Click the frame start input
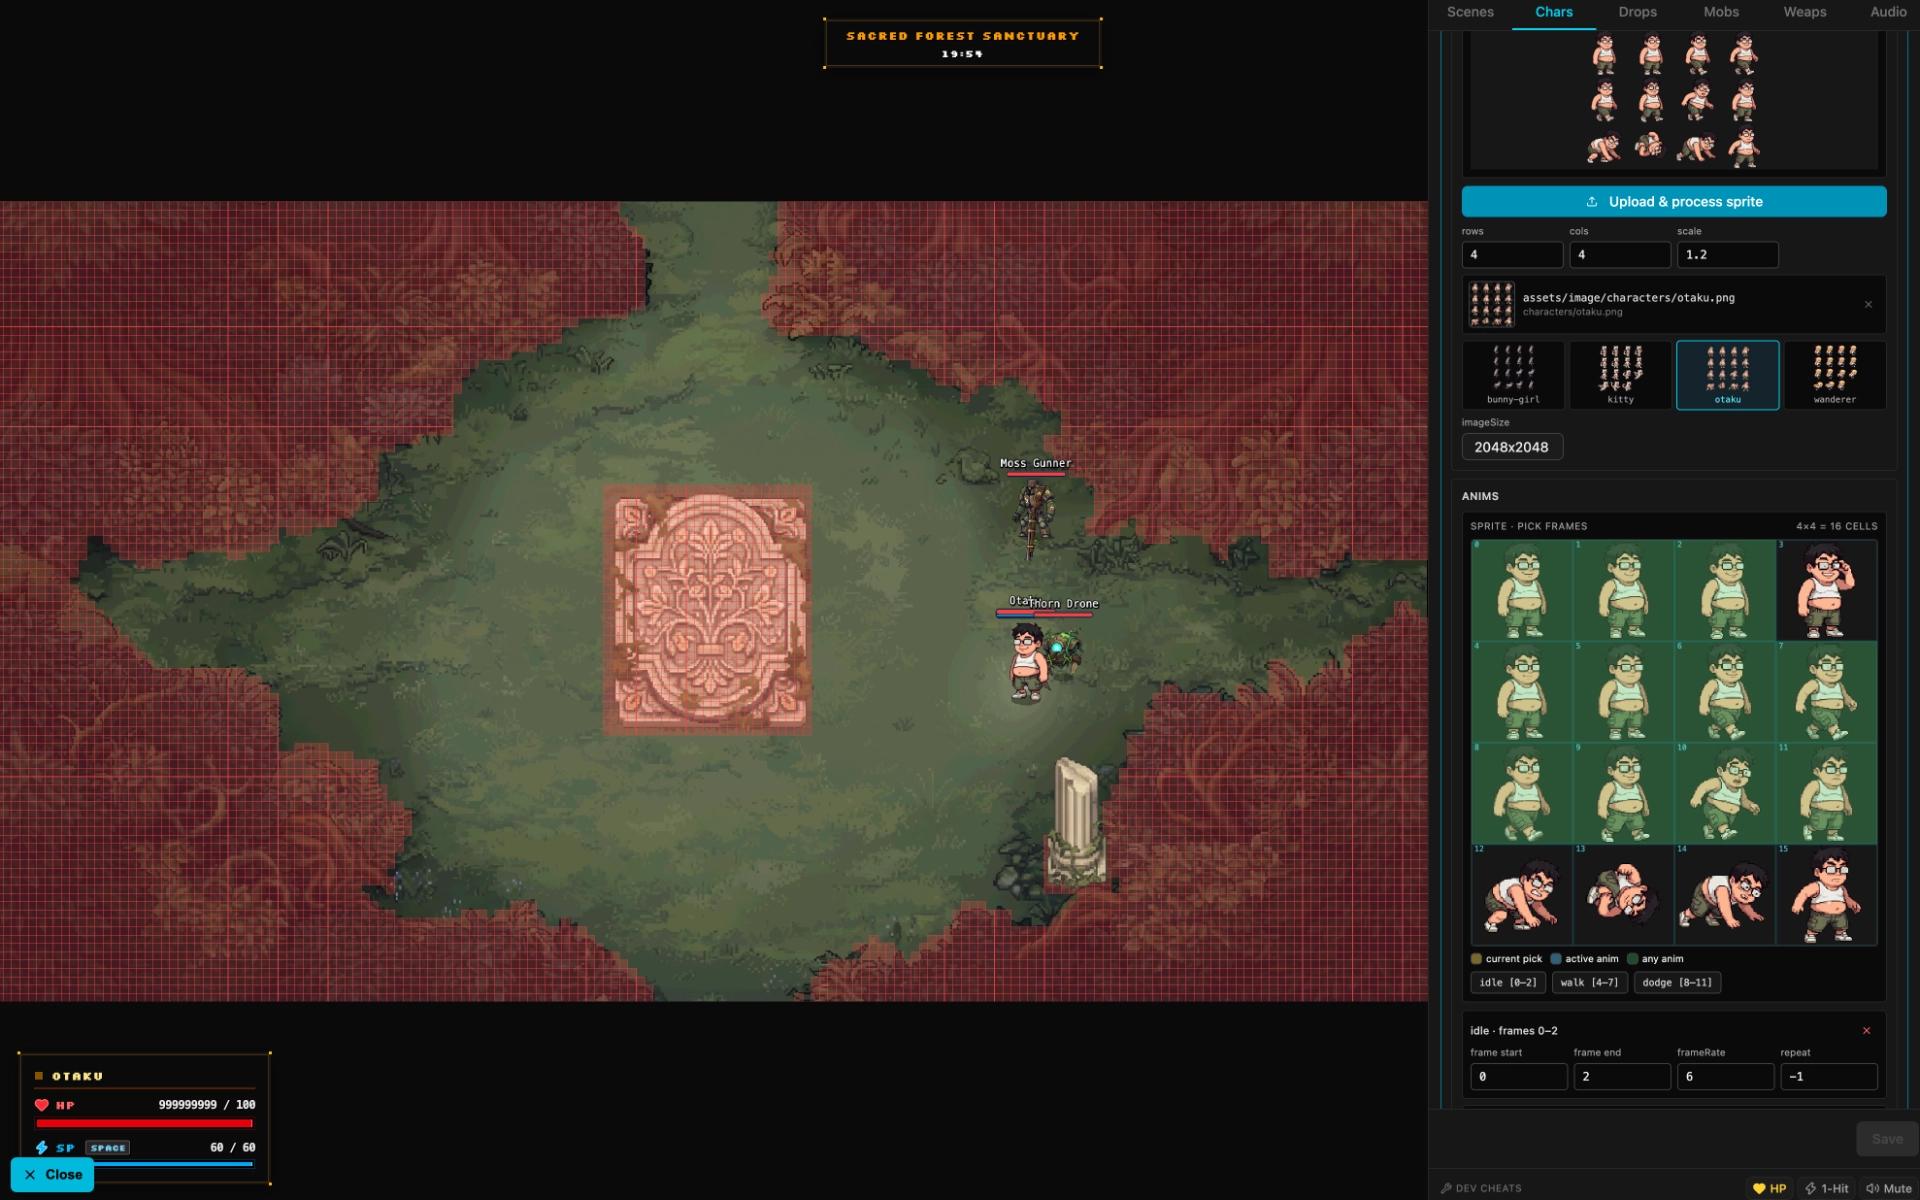Image resolution: width=1920 pixels, height=1200 pixels. coord(1518,1076)
